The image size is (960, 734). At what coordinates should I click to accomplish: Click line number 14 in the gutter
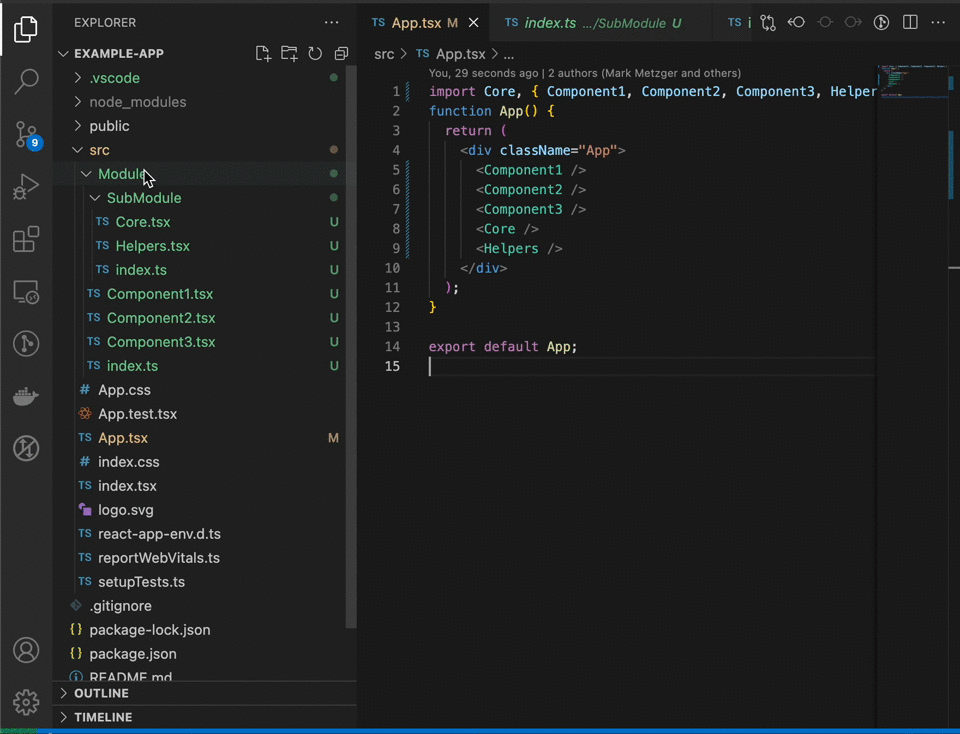pyautogui.click(x=392, y=346)
